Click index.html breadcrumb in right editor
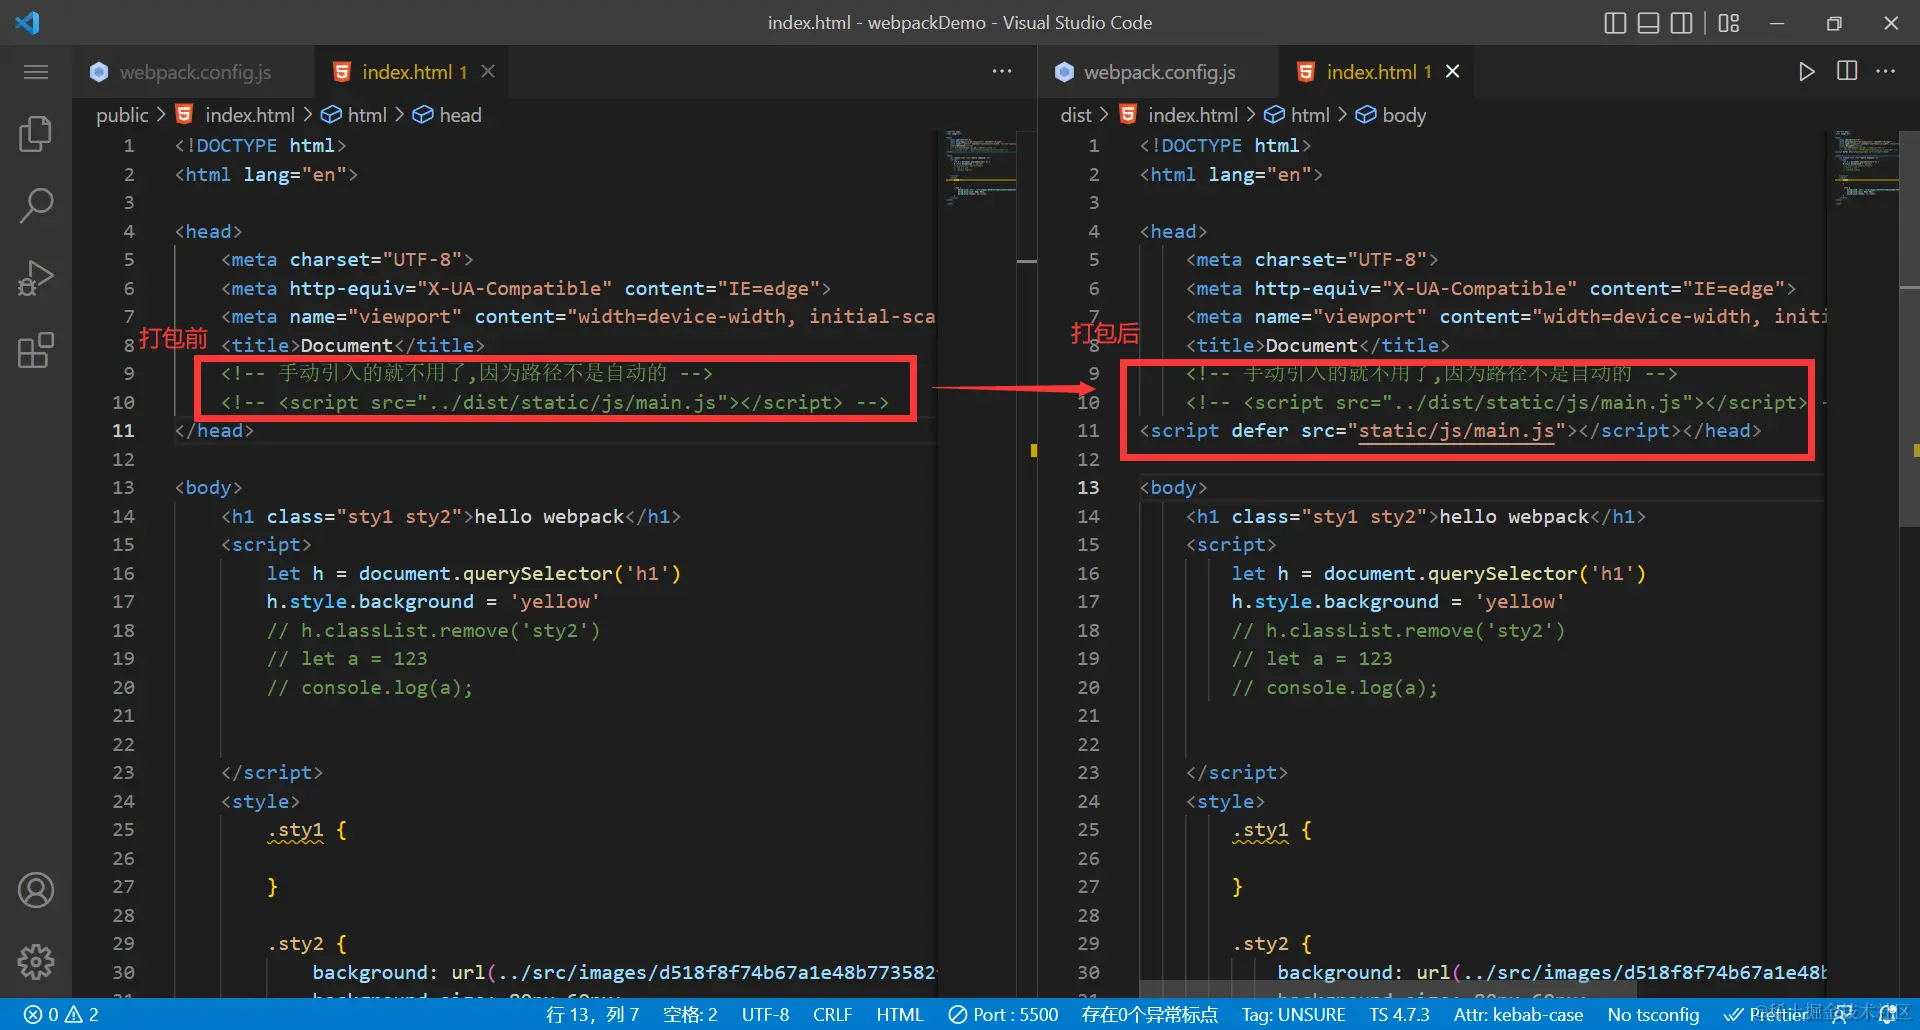Viewport: 1920px width, 1030px height. pyautogui.click(x=1193, y=115)
